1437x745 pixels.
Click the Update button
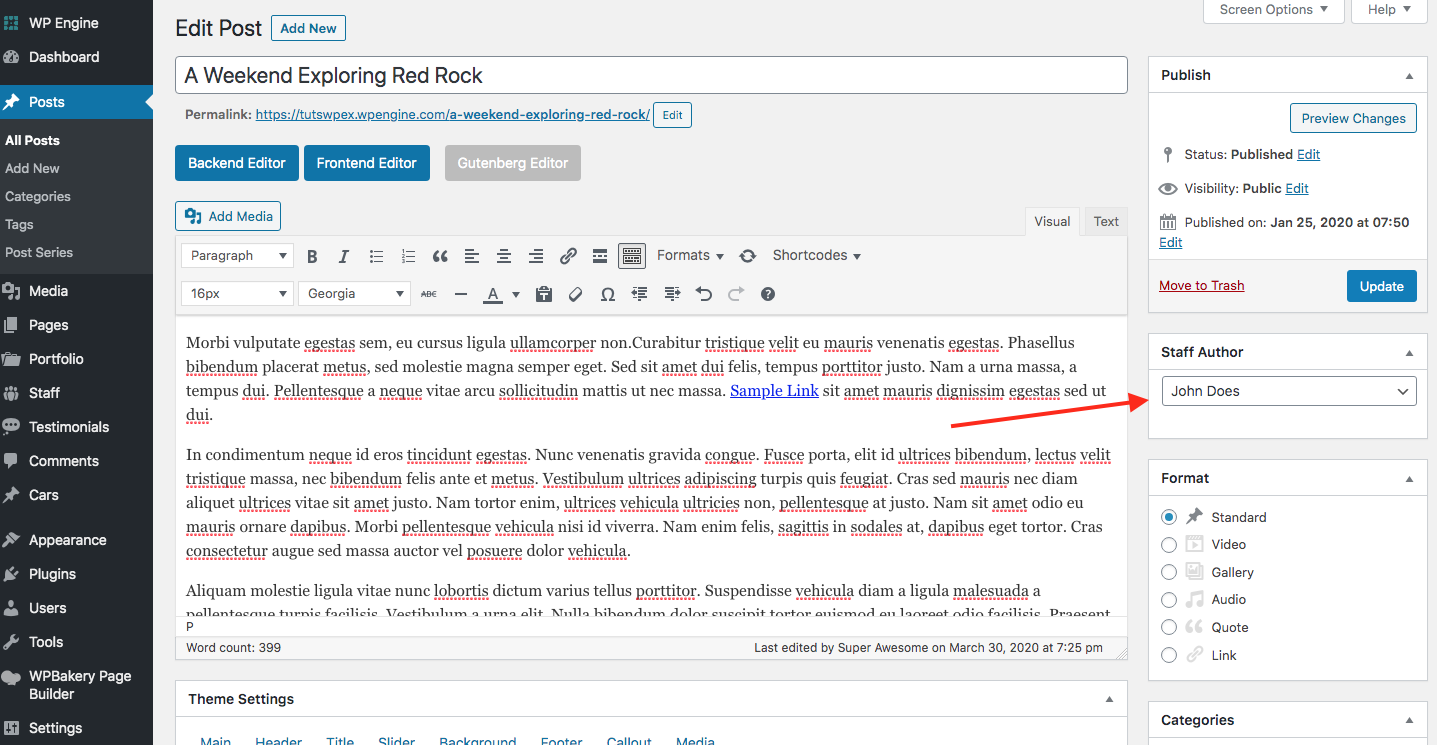pos(1381,286)
